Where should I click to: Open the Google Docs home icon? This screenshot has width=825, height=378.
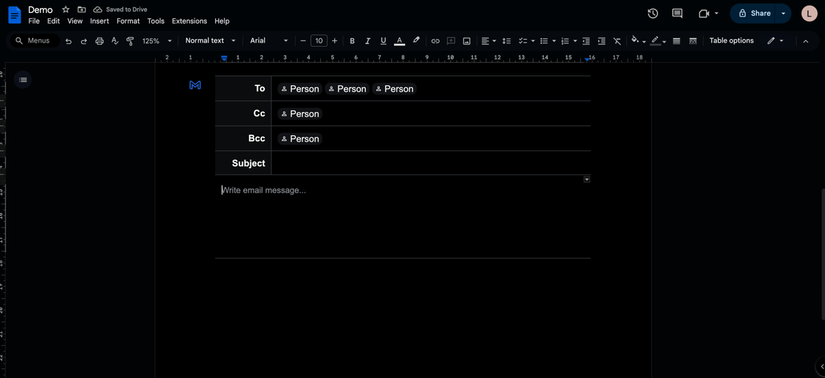[14, 15]
